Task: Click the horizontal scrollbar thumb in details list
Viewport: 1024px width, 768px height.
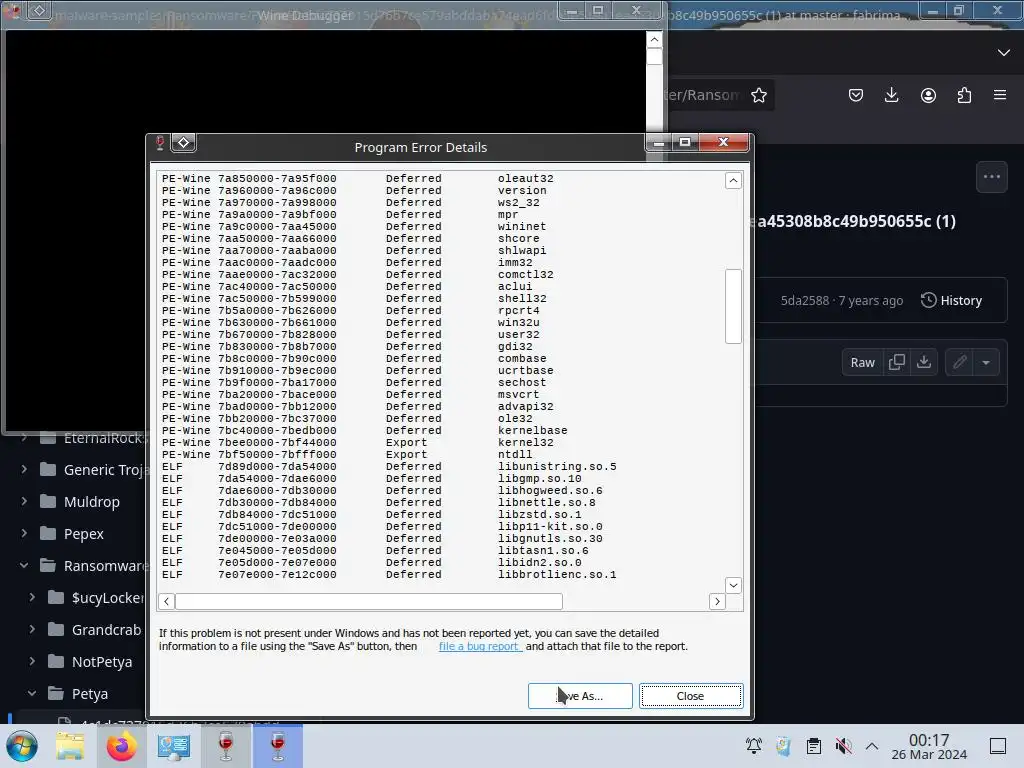Action: click(x=369, y=601)
